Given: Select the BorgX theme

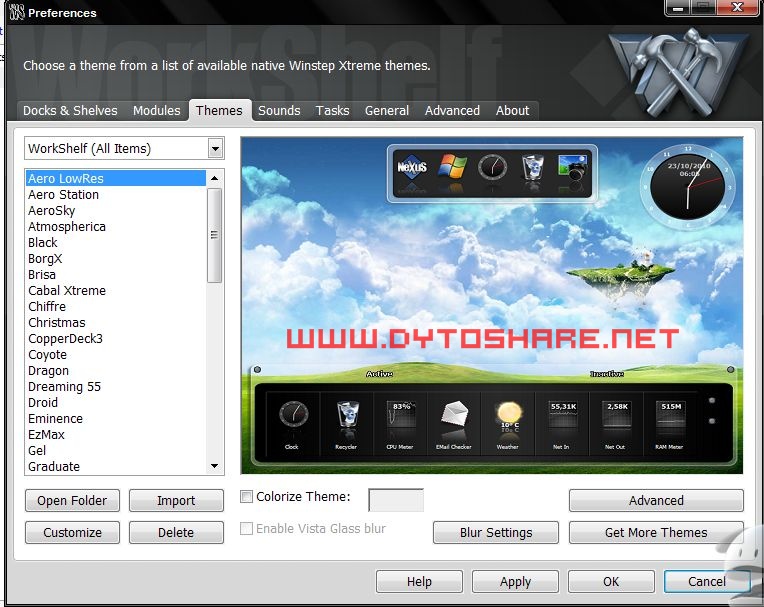Looking at the screenshot, I should pyautogui.click(x=116, y=259).
